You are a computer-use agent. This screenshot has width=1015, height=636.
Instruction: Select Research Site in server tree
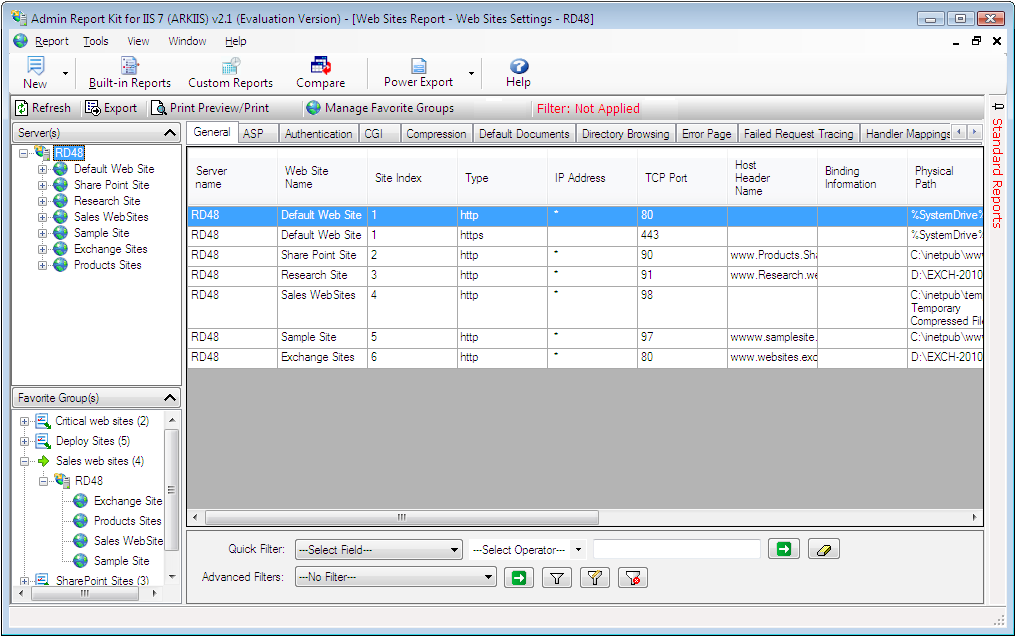107,201
